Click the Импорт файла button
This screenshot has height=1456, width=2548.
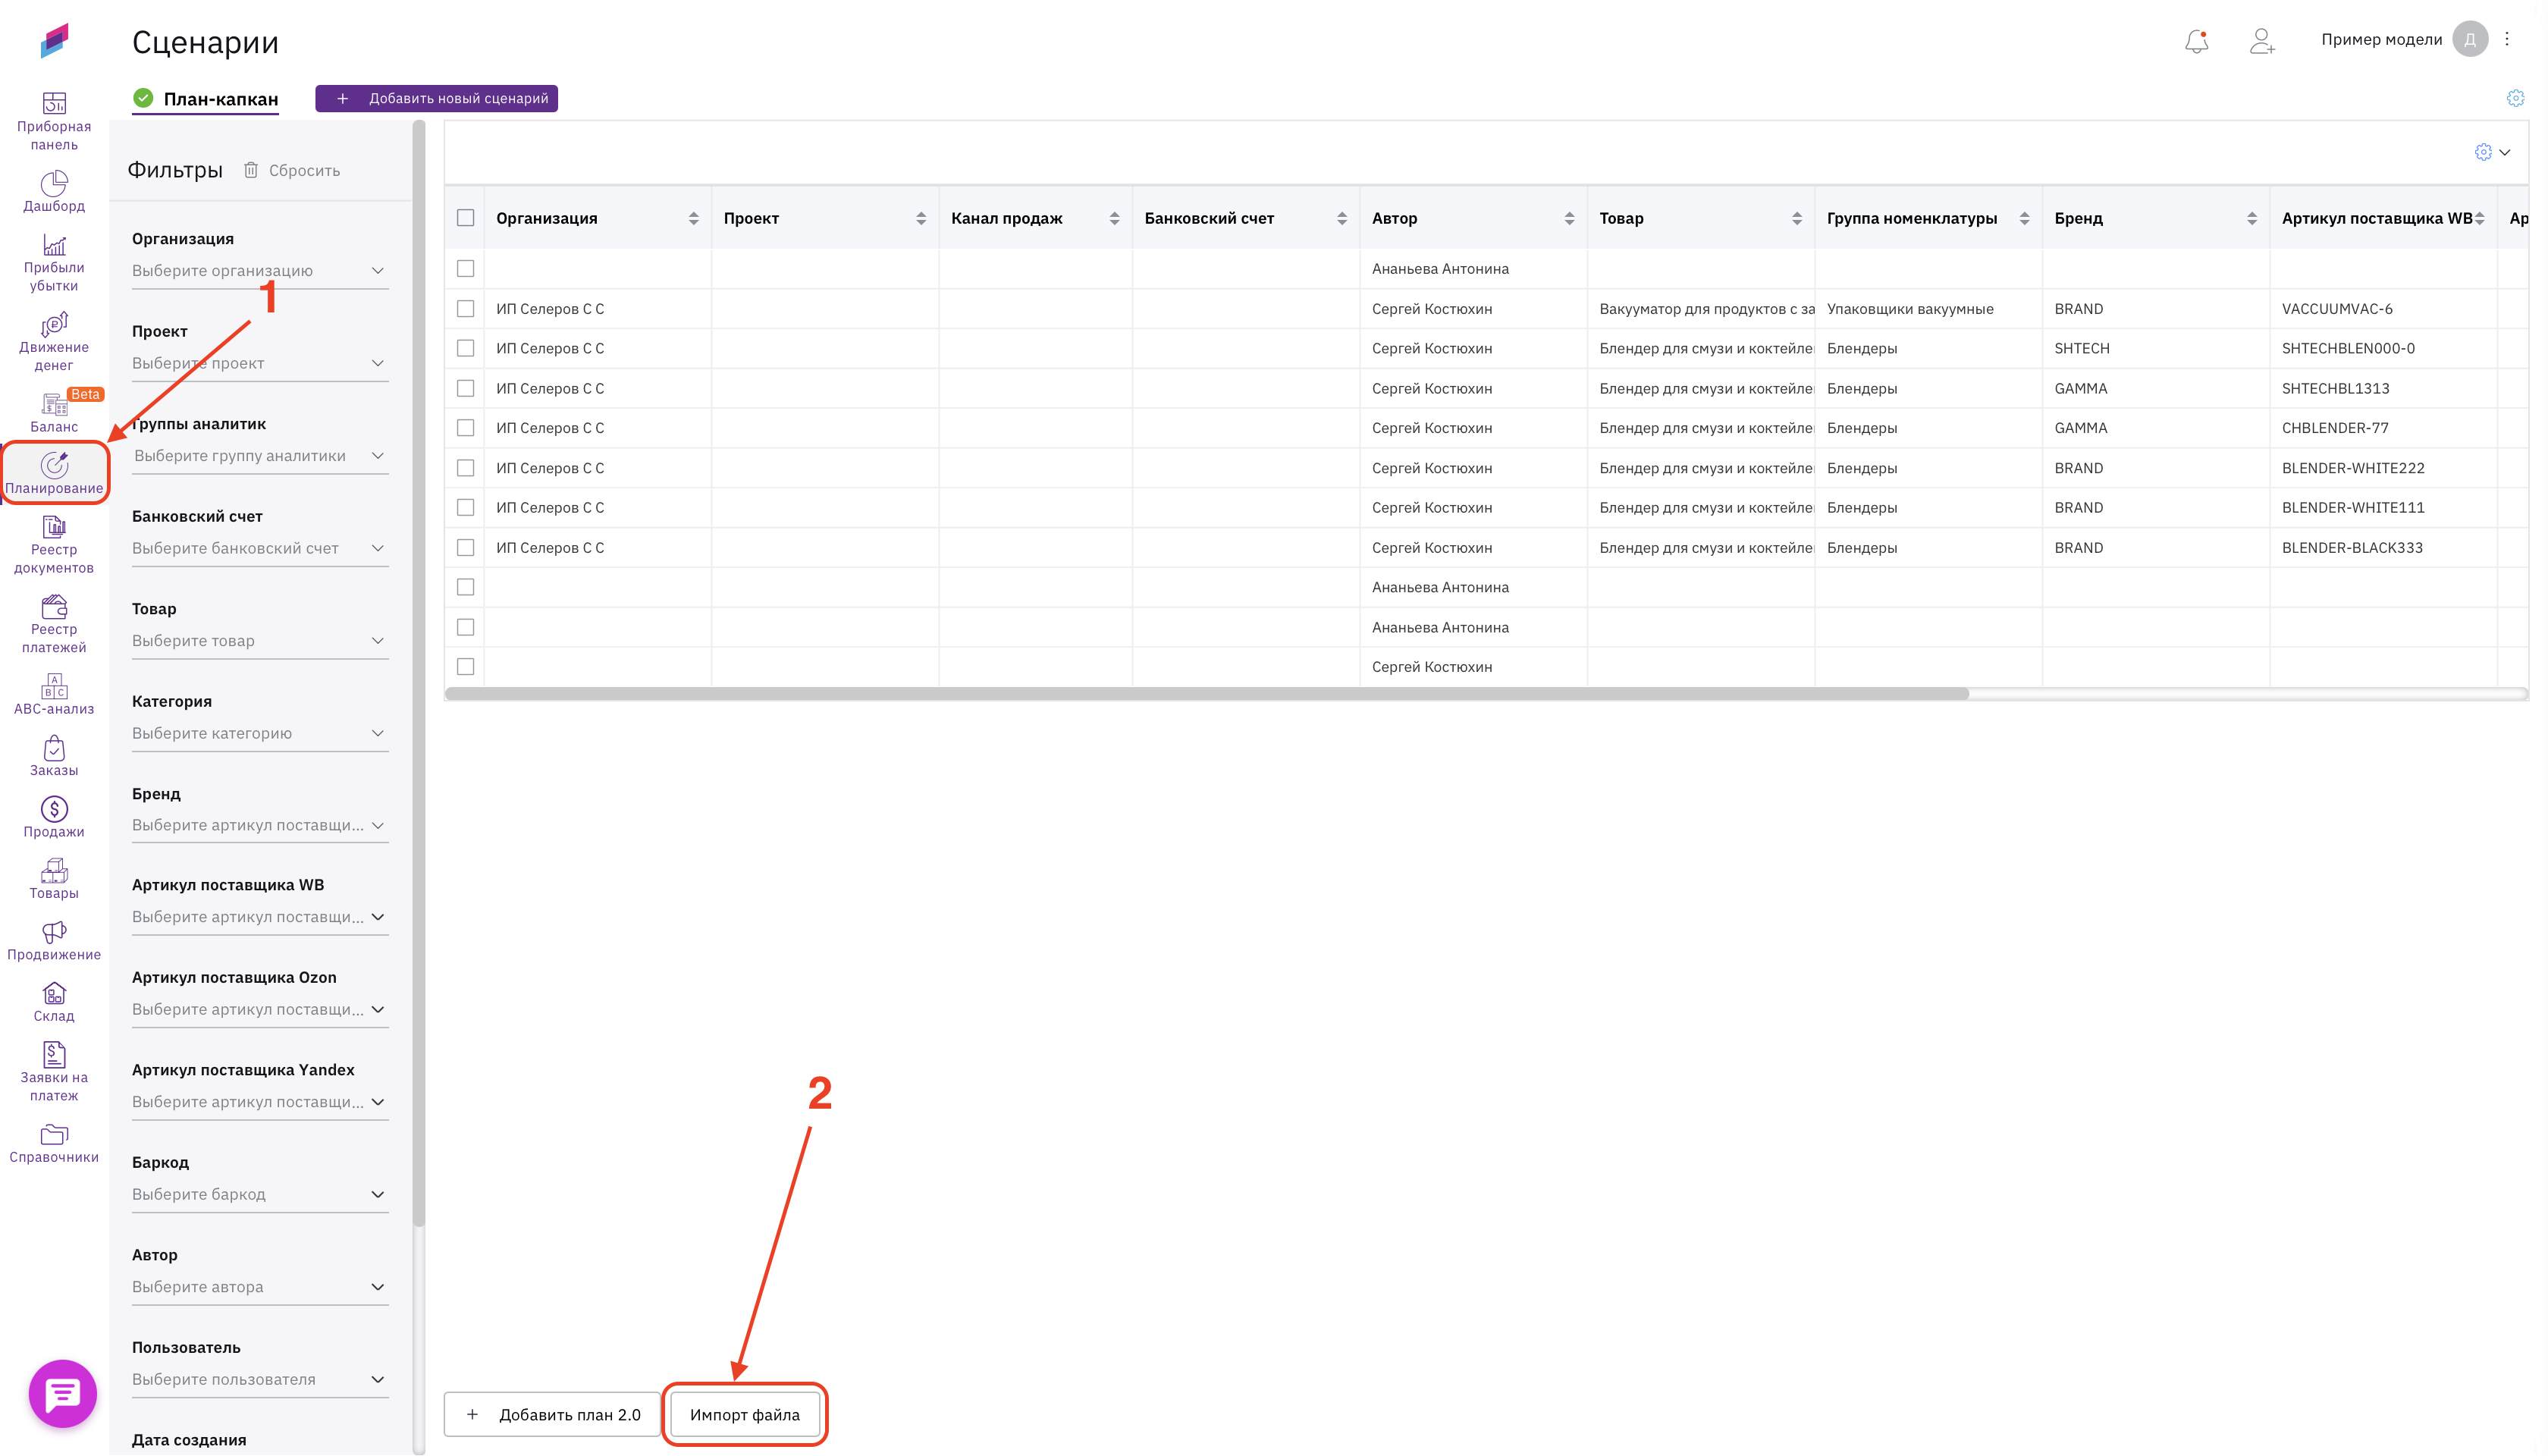click(x=744, y=1414)
